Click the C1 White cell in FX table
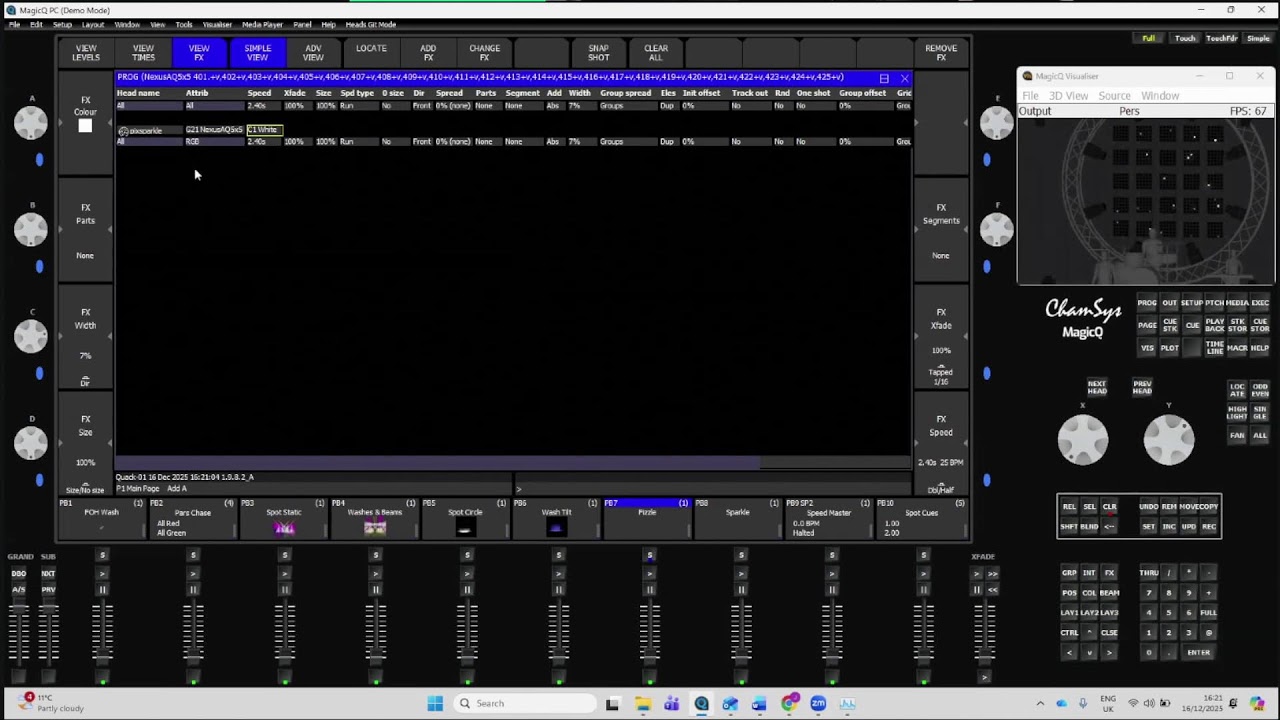1280x720 pixels. [264, 130]
